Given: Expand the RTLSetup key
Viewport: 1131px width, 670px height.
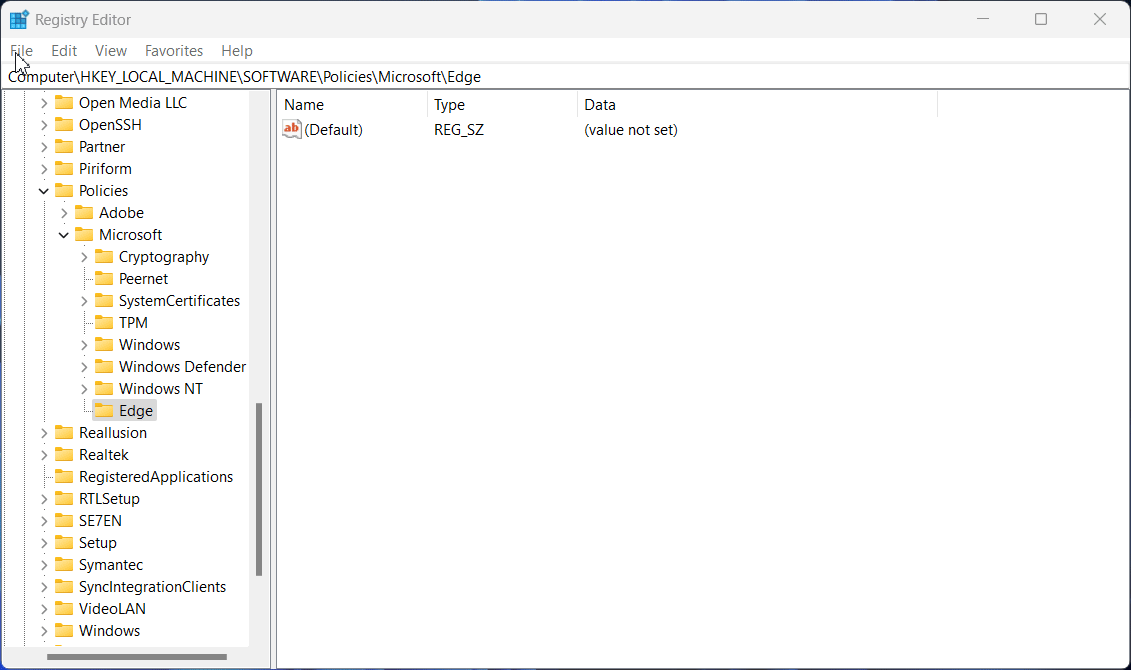Looking at the screenshot, I should 44,499.
